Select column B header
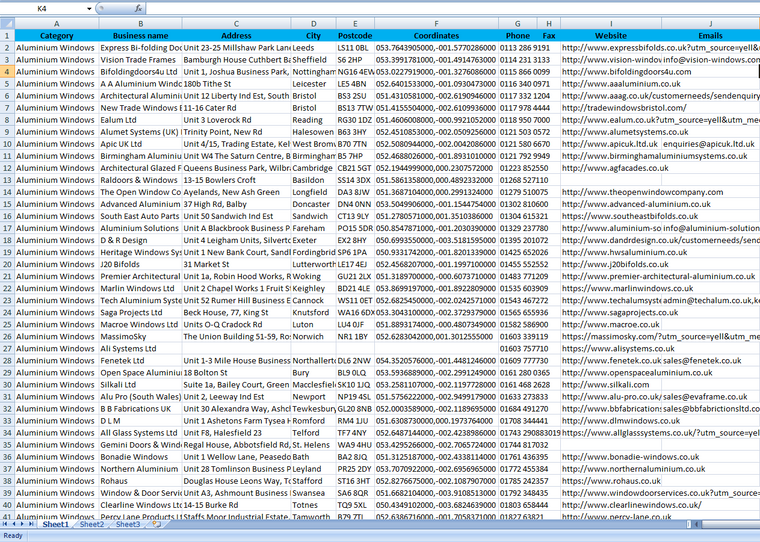760x542 pixels. tap(141, 23)
